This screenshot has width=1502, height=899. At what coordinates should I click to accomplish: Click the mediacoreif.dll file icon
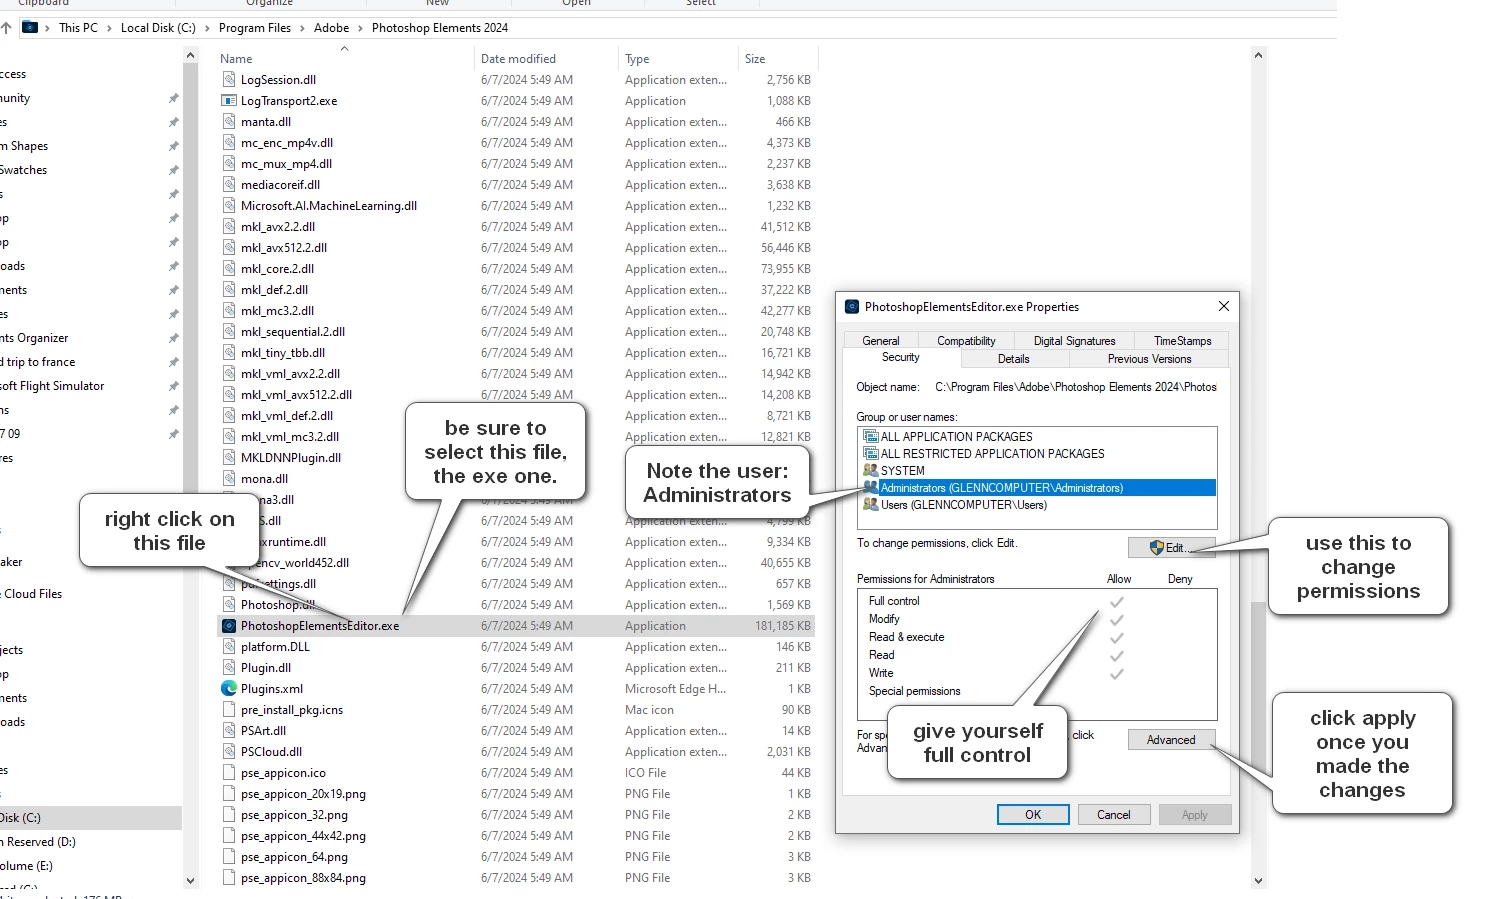point(229,184)
